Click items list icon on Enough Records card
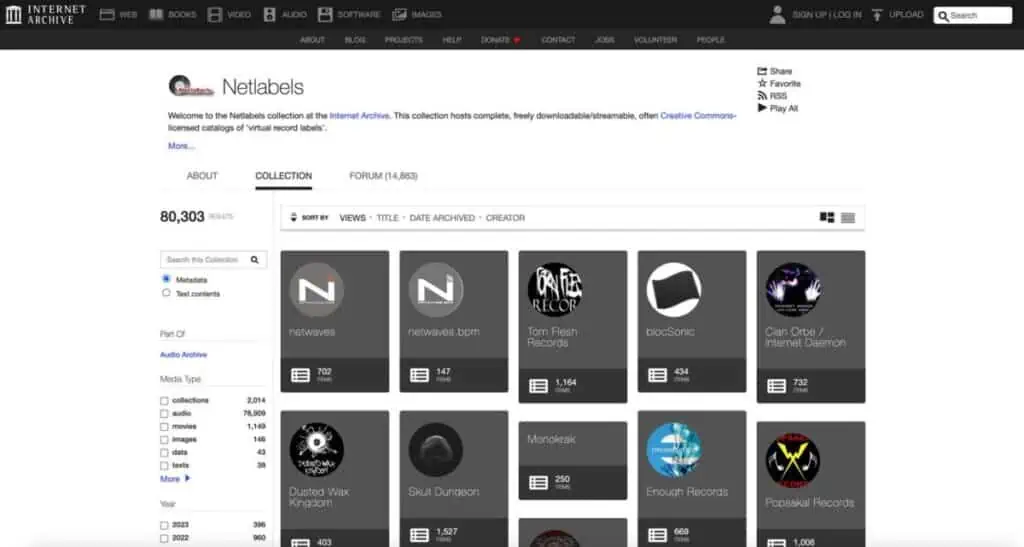The height and width of the screenshot is (547, 1024). point(658,535)
